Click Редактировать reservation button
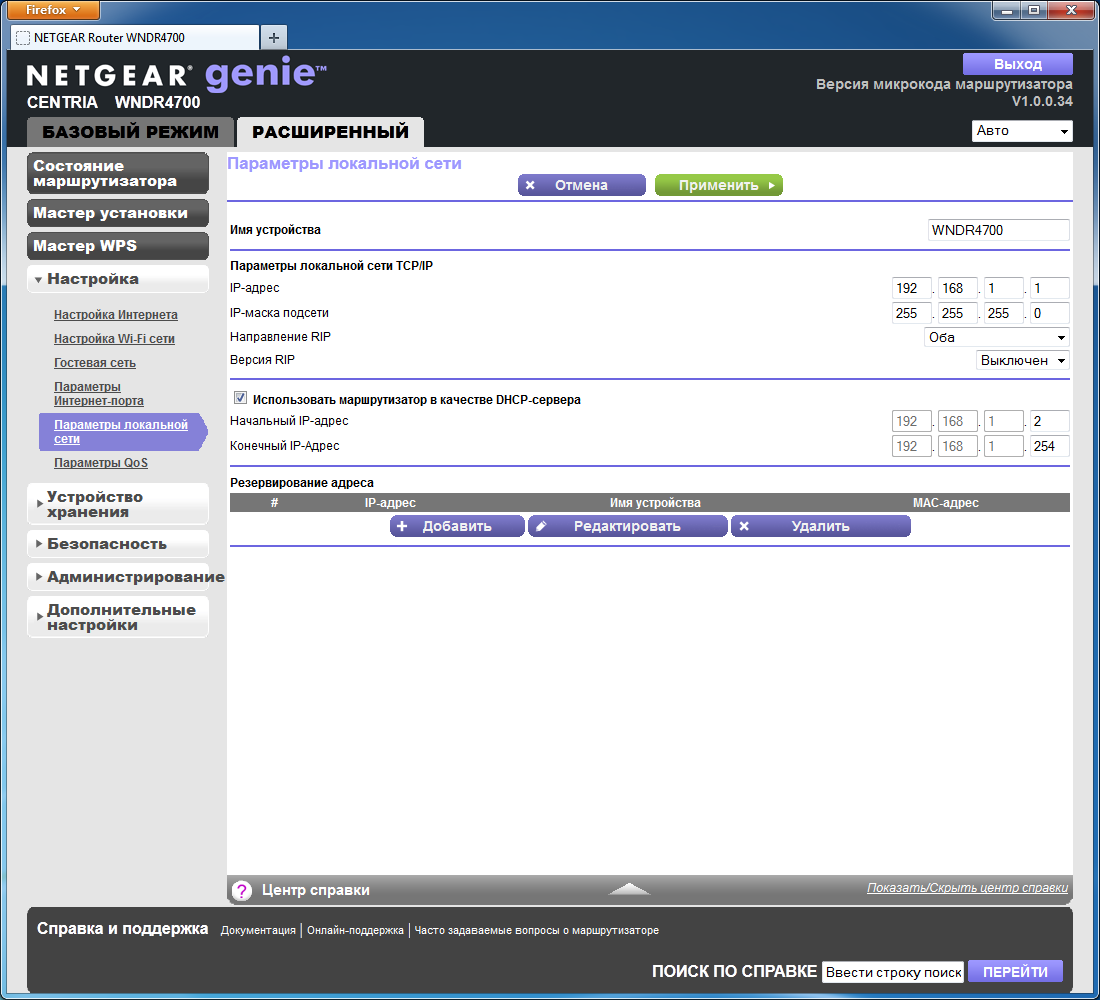This screenshot has height=1000, width=1100. coord(627,526)
